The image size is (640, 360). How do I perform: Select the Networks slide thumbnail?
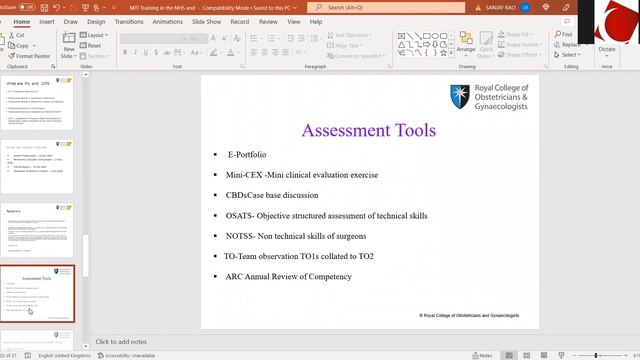[37, 230]
